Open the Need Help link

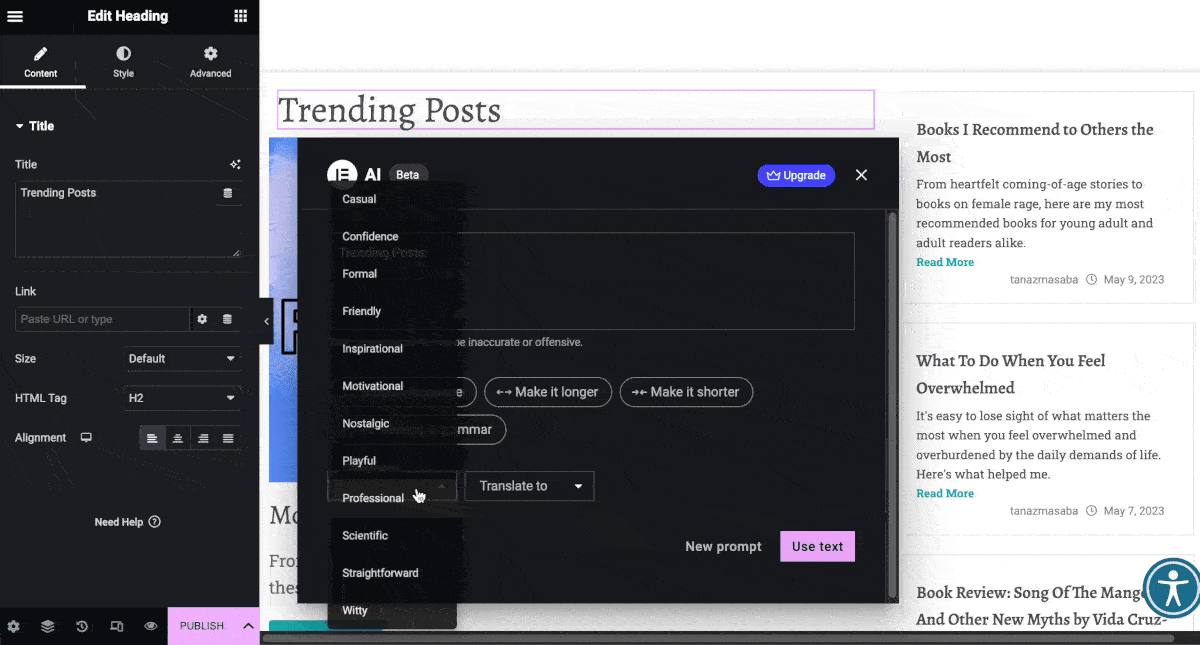click(119, 522)
